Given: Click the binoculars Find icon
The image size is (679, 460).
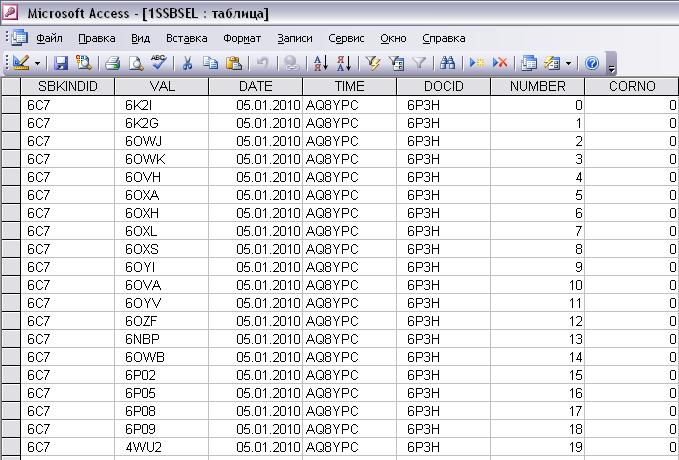Looking at the screenshot, I should [x=447, y=63].
